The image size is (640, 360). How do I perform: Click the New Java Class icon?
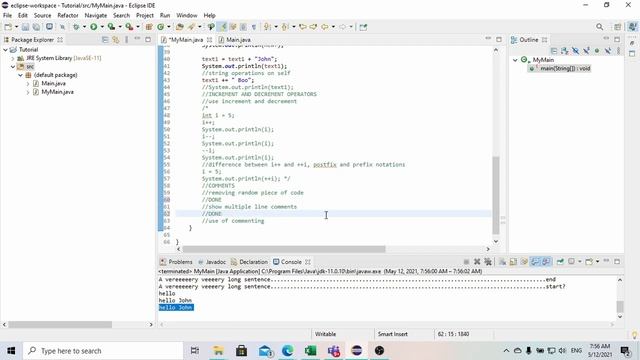coord(160,27)
